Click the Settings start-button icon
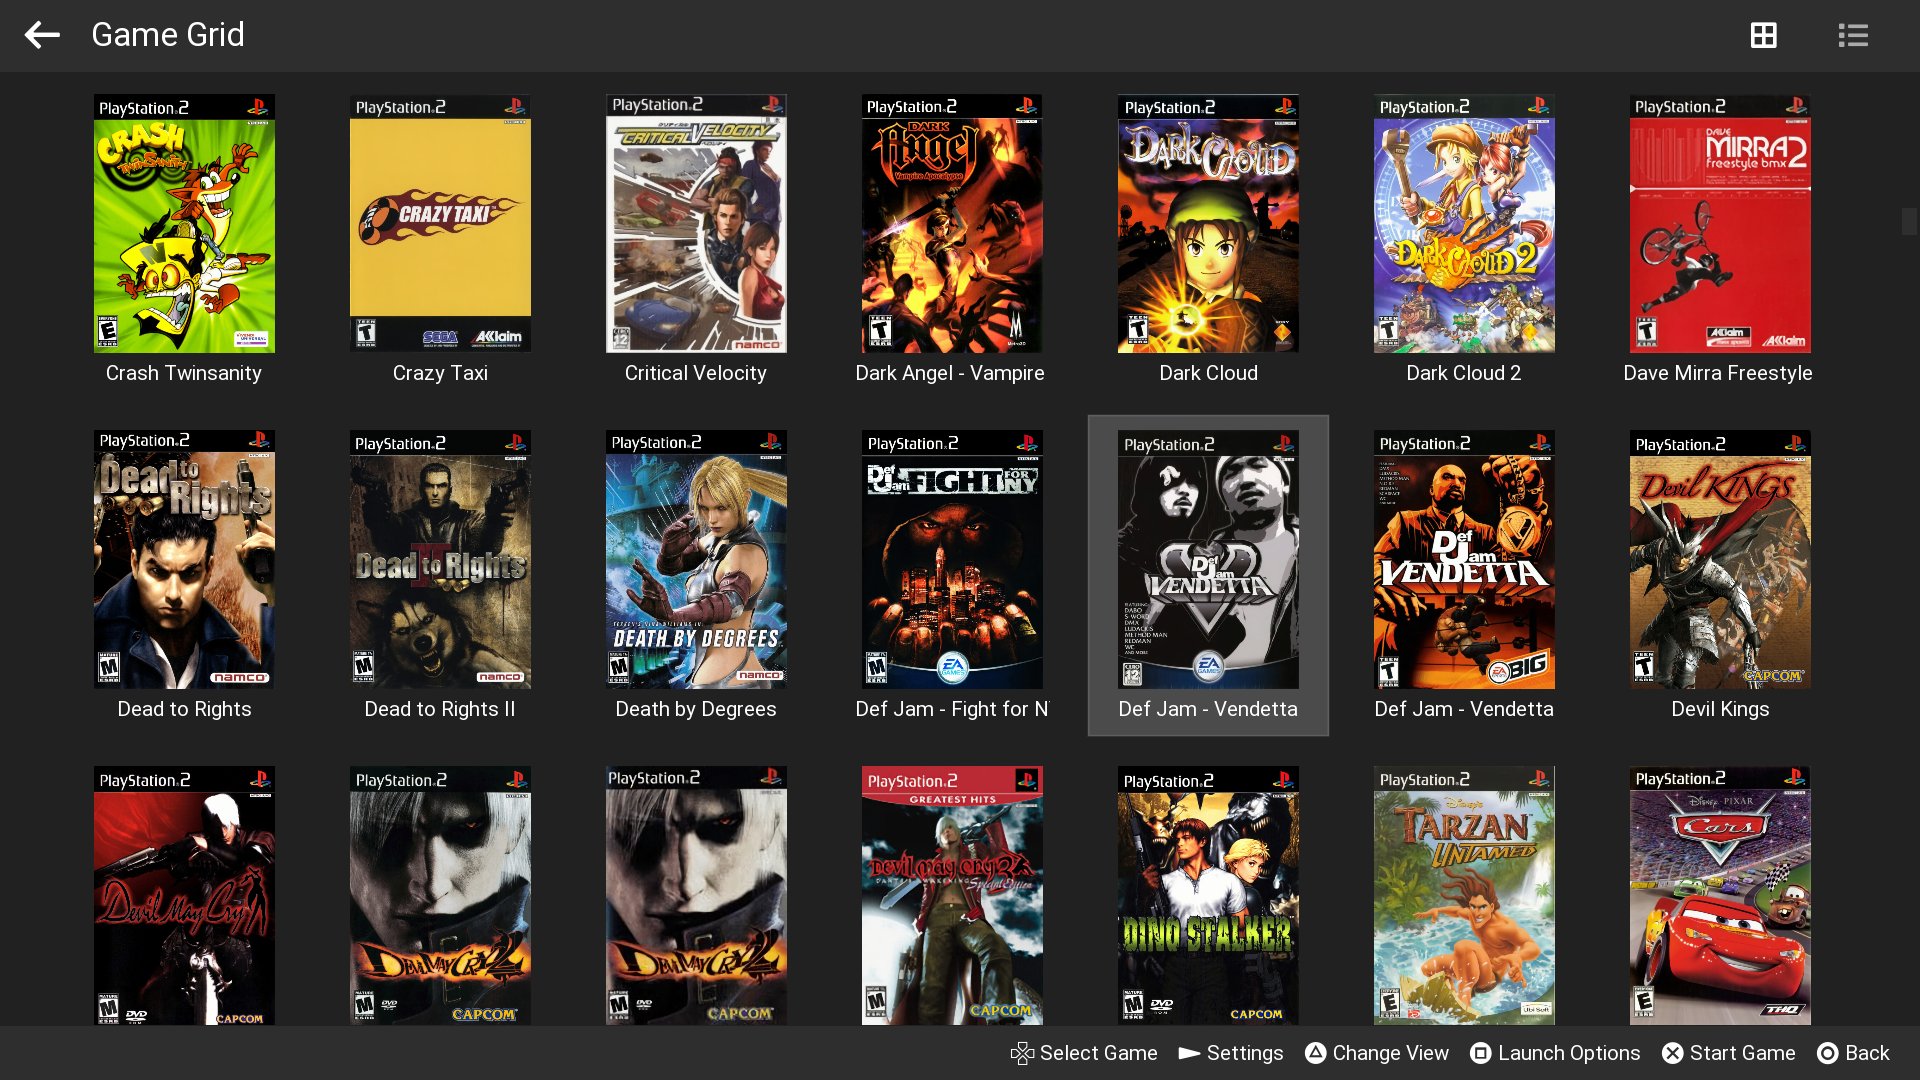 click(1189, 1053)
